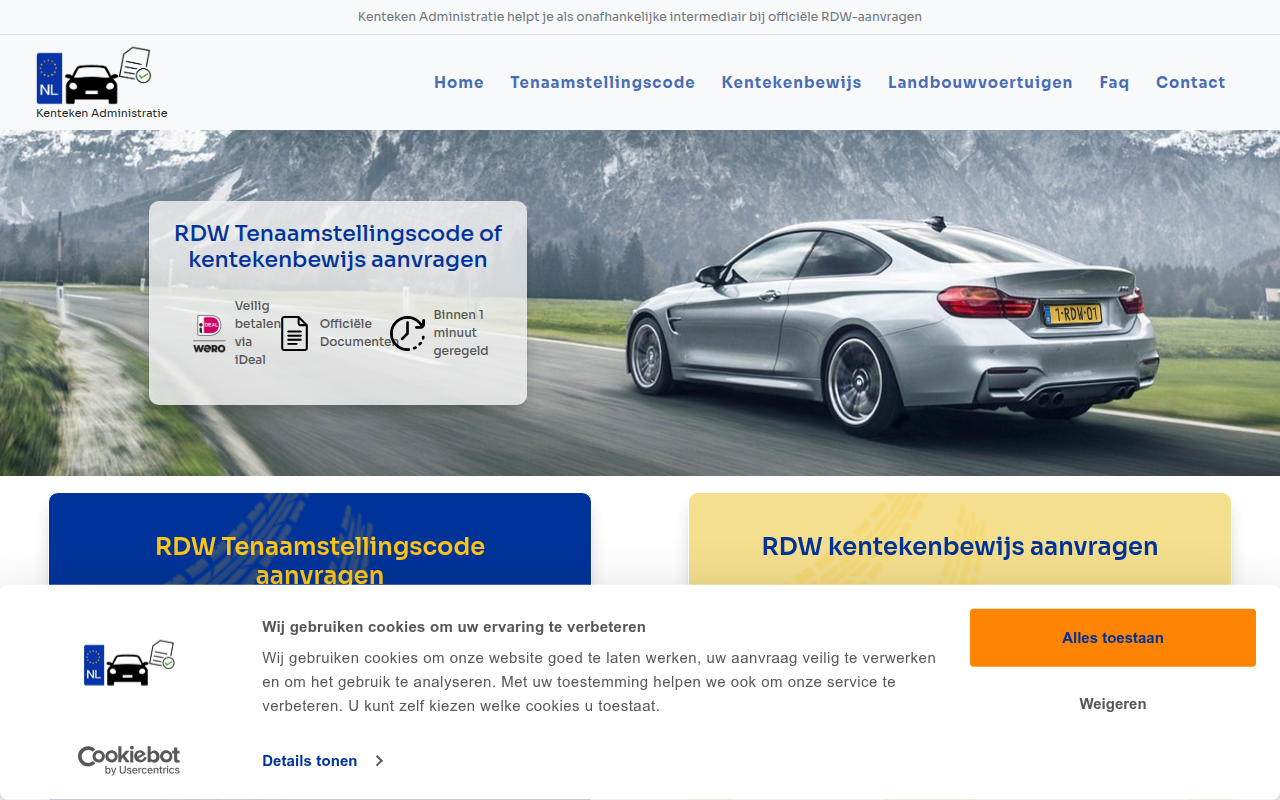
Task: Accept all cookies with 'Alles toestaan'
Action: 1113,638
